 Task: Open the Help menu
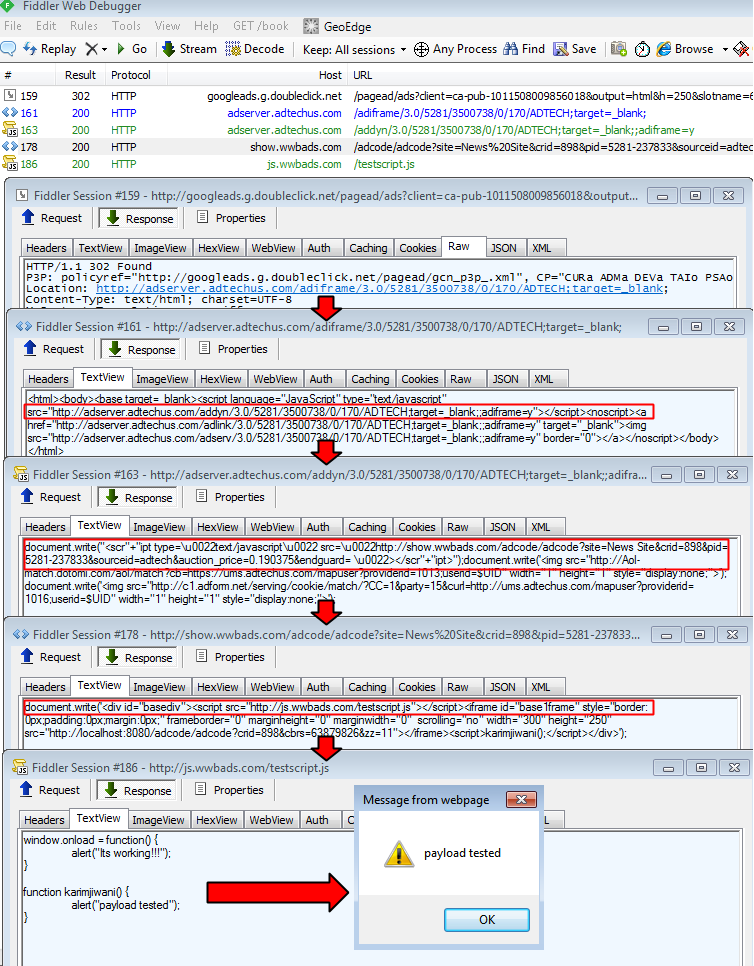pyautogui.click(x=206, y=26)
